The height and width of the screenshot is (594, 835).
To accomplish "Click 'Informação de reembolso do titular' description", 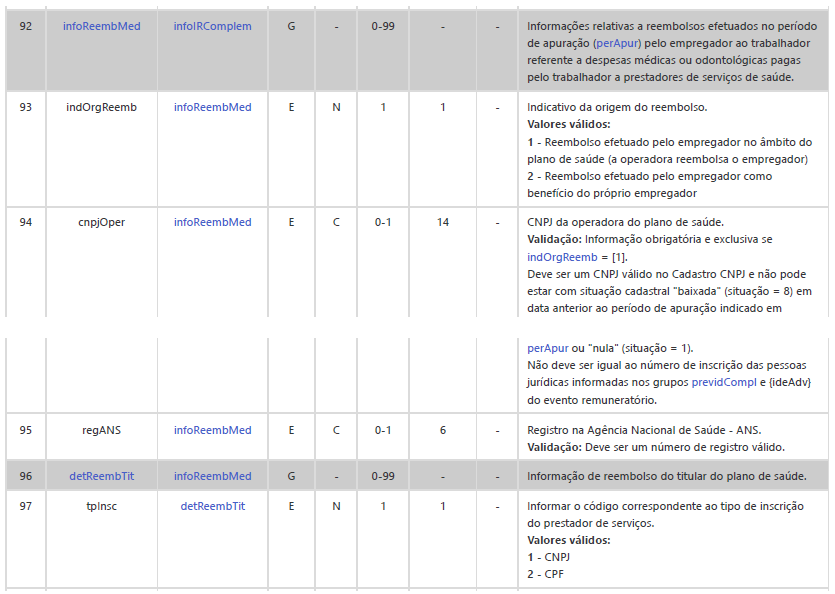I will [x=667, y=476].
